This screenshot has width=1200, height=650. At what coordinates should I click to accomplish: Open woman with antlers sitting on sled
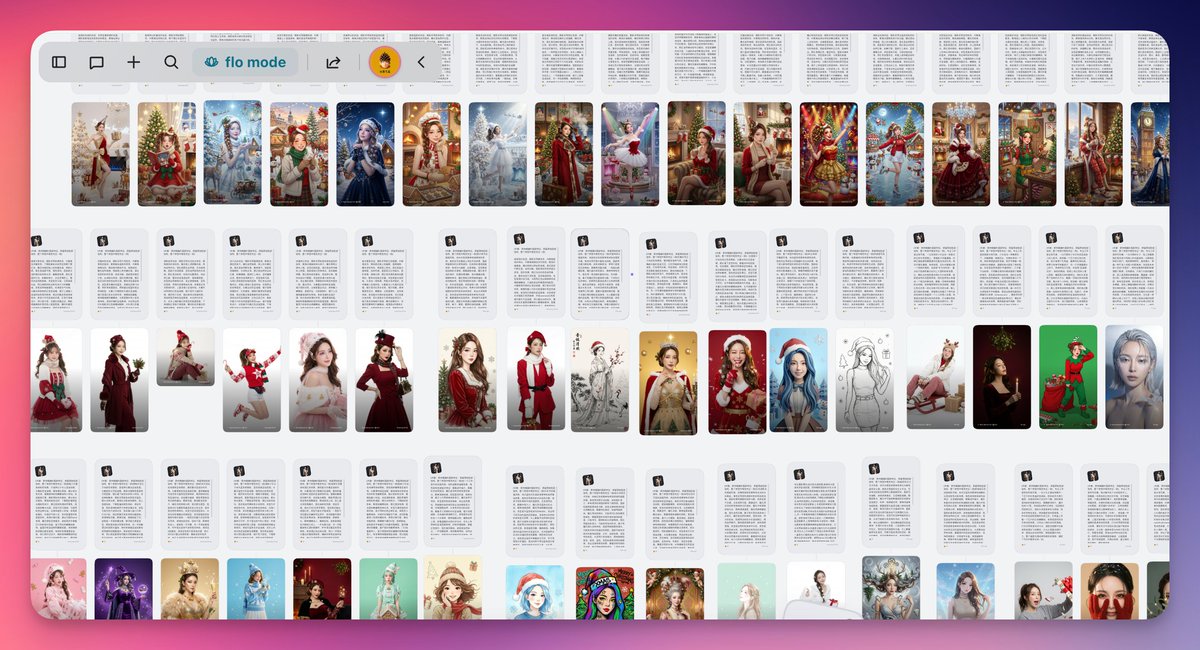coord(935,377)
